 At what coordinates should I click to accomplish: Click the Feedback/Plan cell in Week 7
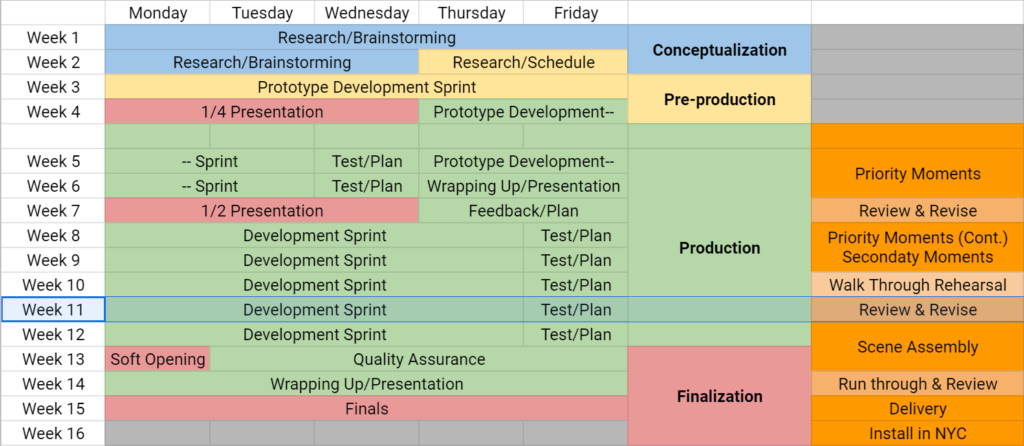click(x=523, y=211)
